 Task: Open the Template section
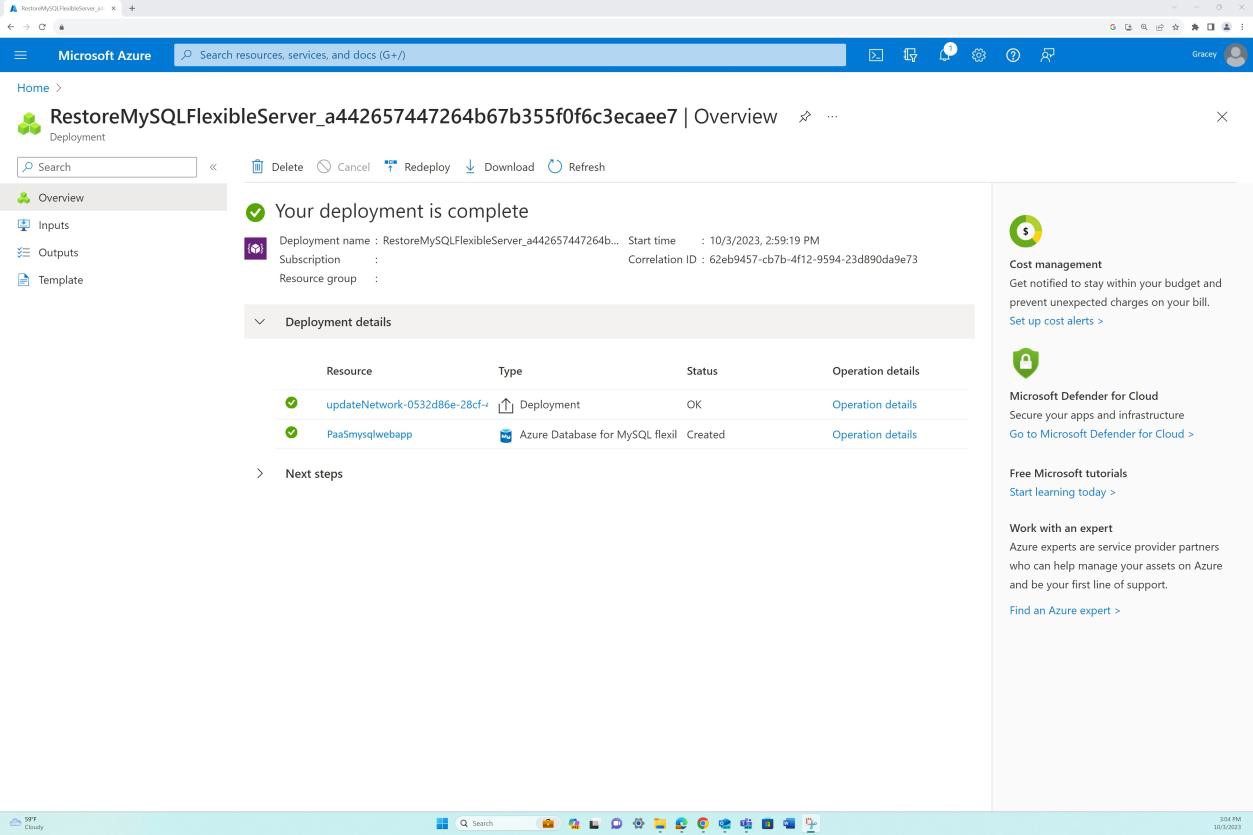pyautogui.click(x=60, y=279)
